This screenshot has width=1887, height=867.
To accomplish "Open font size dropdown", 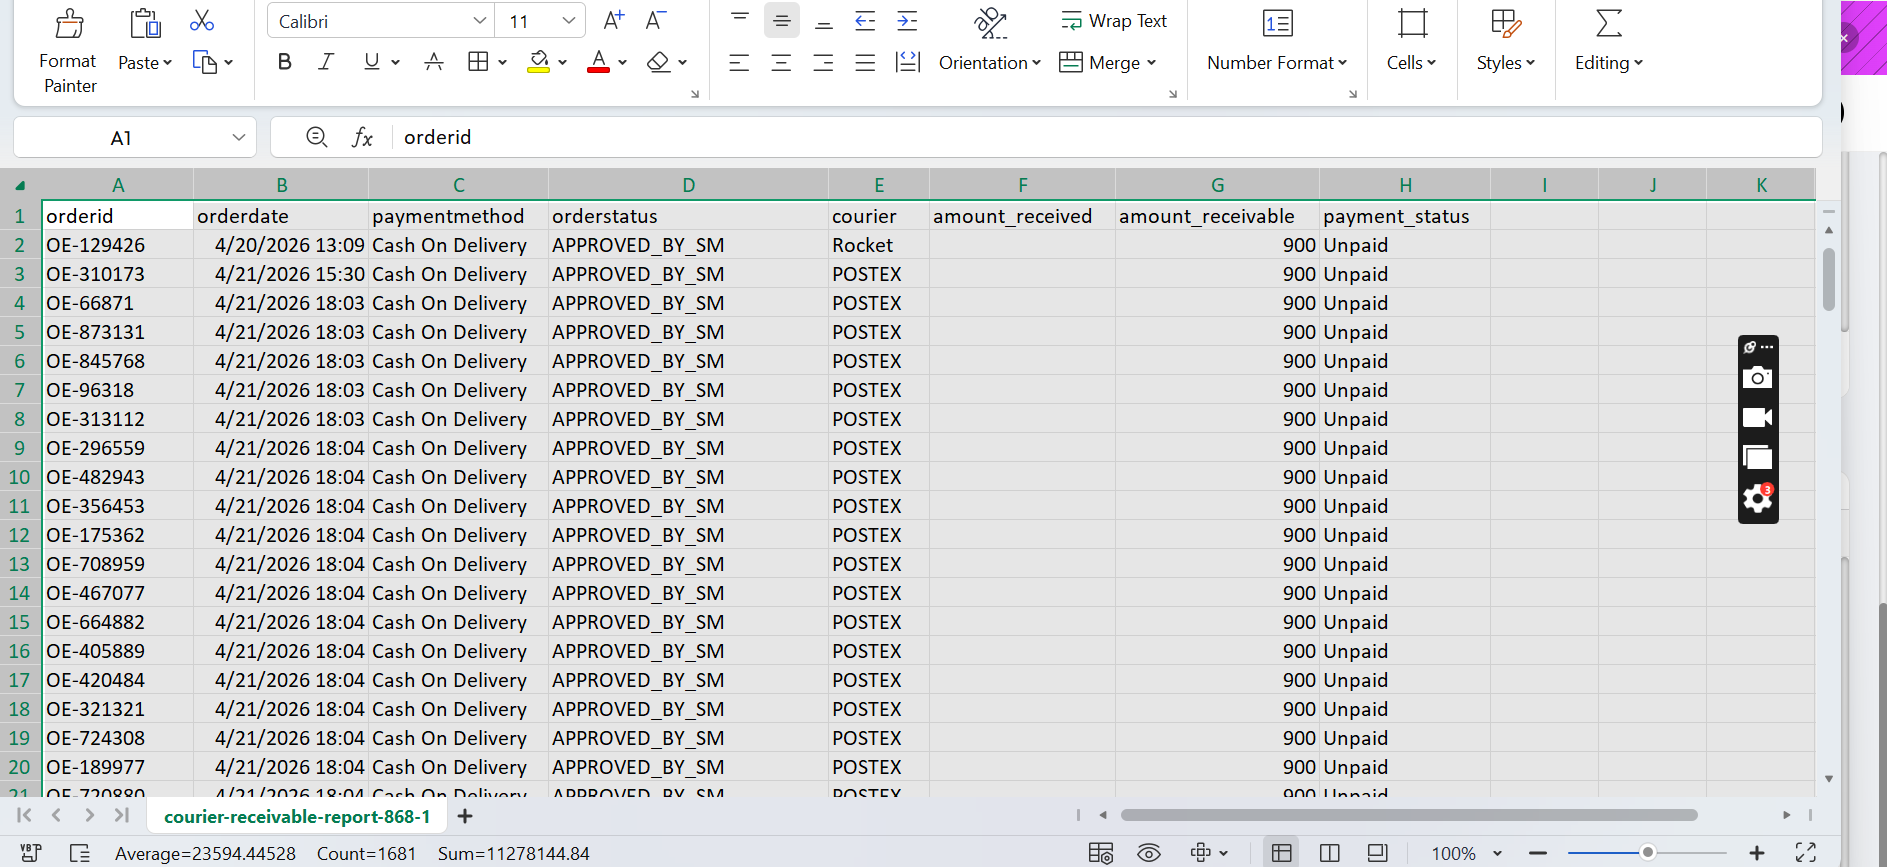I will [x=568, y=21].
